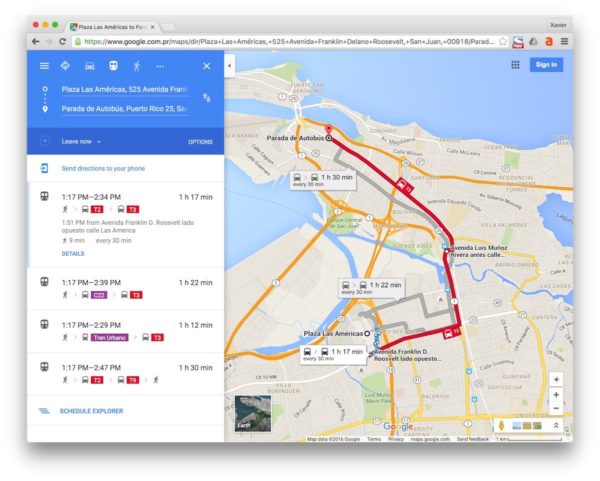Open DETAILS for the first route
600x481 pixels.
[73, 254]
